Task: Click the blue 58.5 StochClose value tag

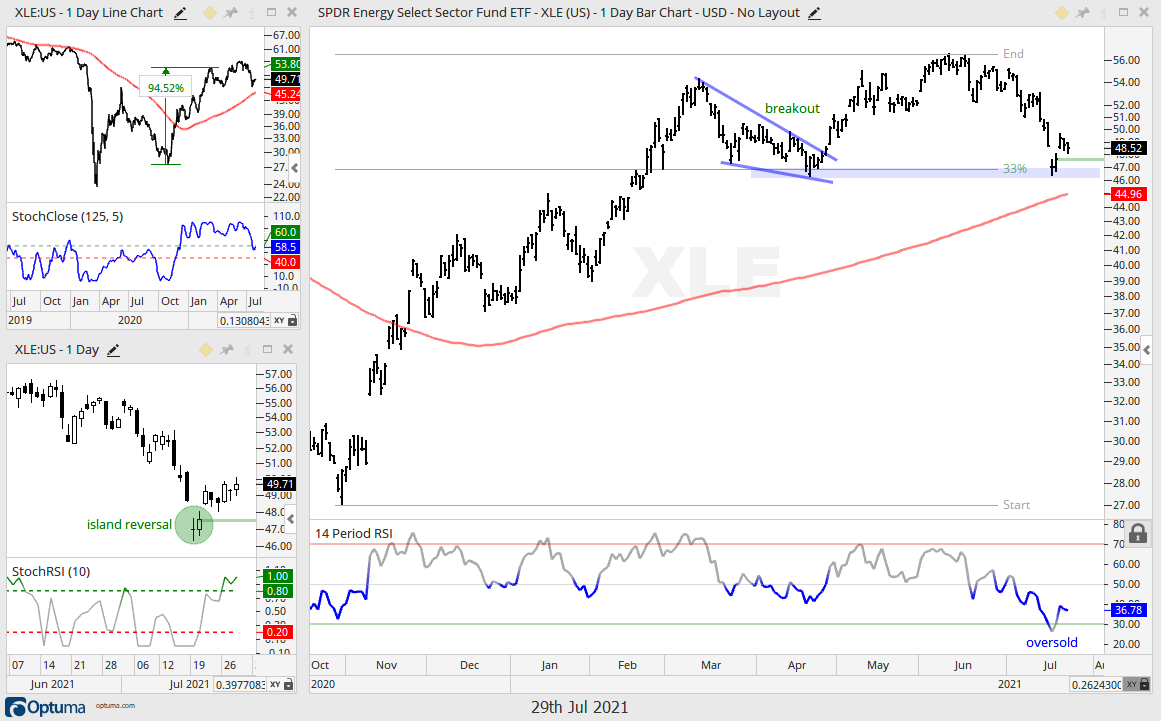Action: pyautogui.click(x=285, y=247)
